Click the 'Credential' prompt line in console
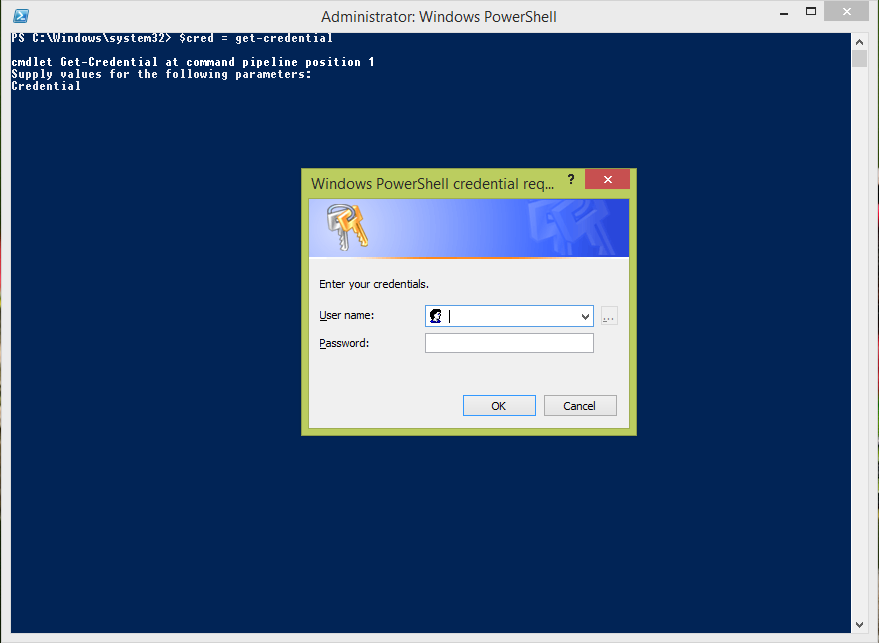The width and height of the screenshot is (879, 643). [x=46, y=86]
